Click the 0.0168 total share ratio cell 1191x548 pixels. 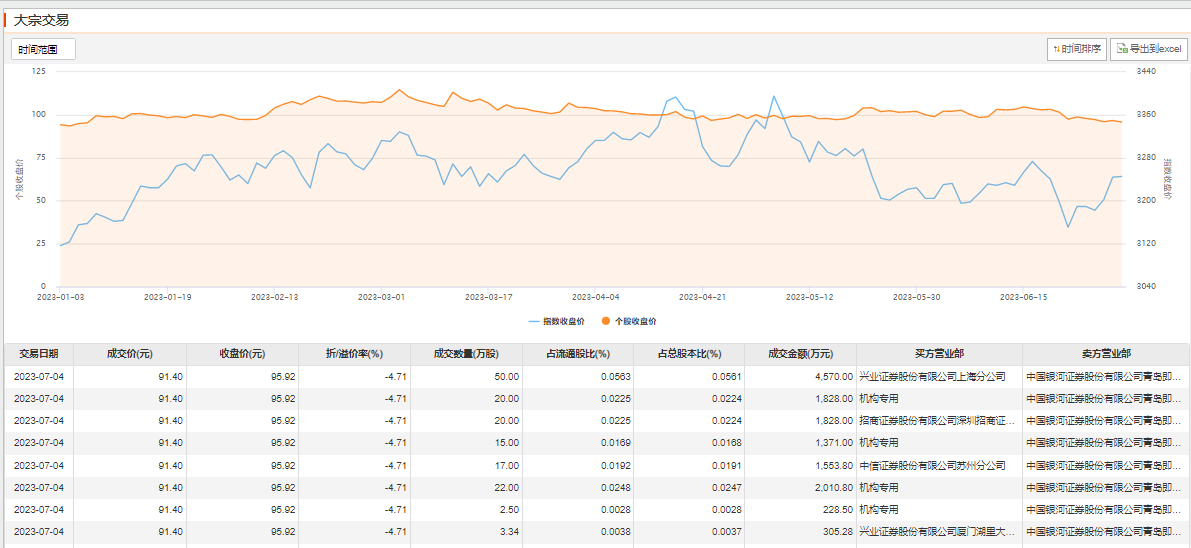click(690, 443)
